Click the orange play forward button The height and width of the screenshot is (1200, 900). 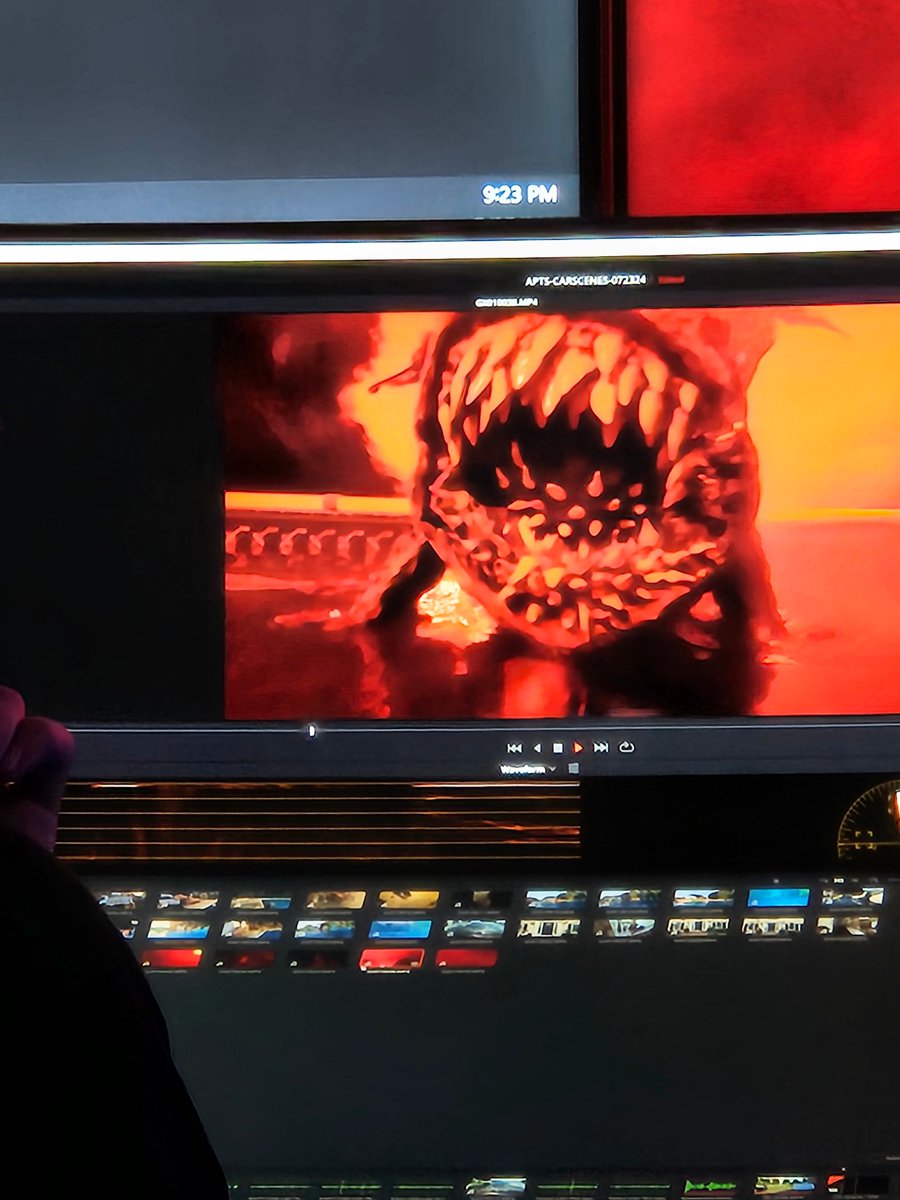pyautogui.click(x=578, y=747)
